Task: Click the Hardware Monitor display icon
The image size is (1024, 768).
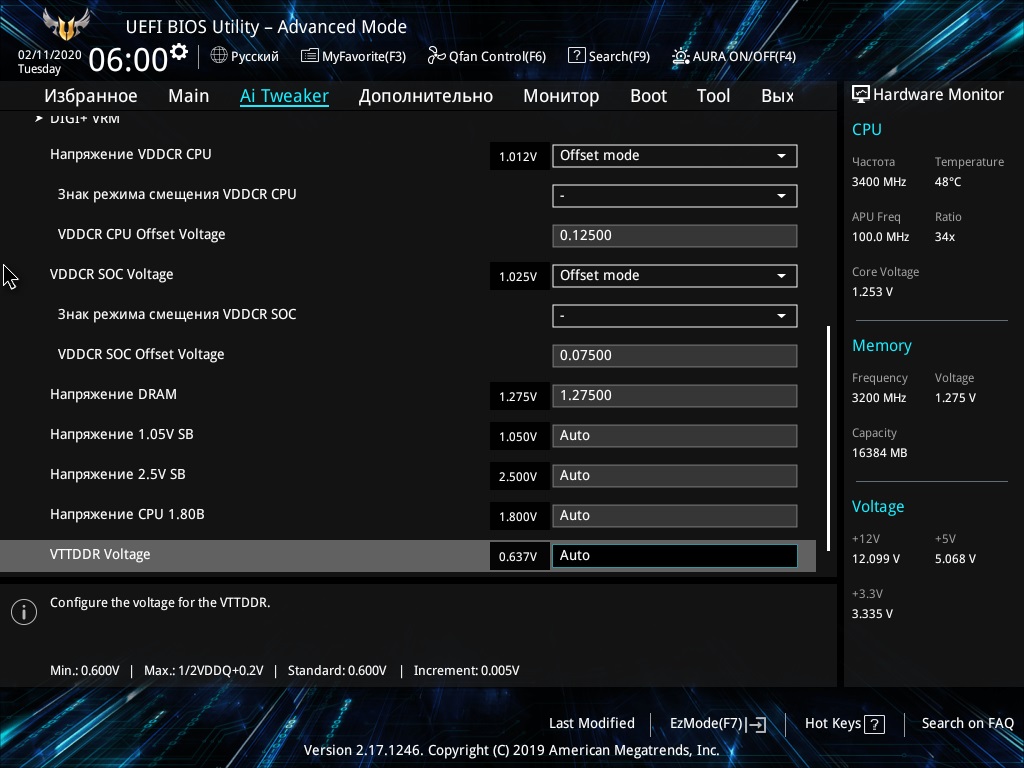Action: [x=861, y=94]
